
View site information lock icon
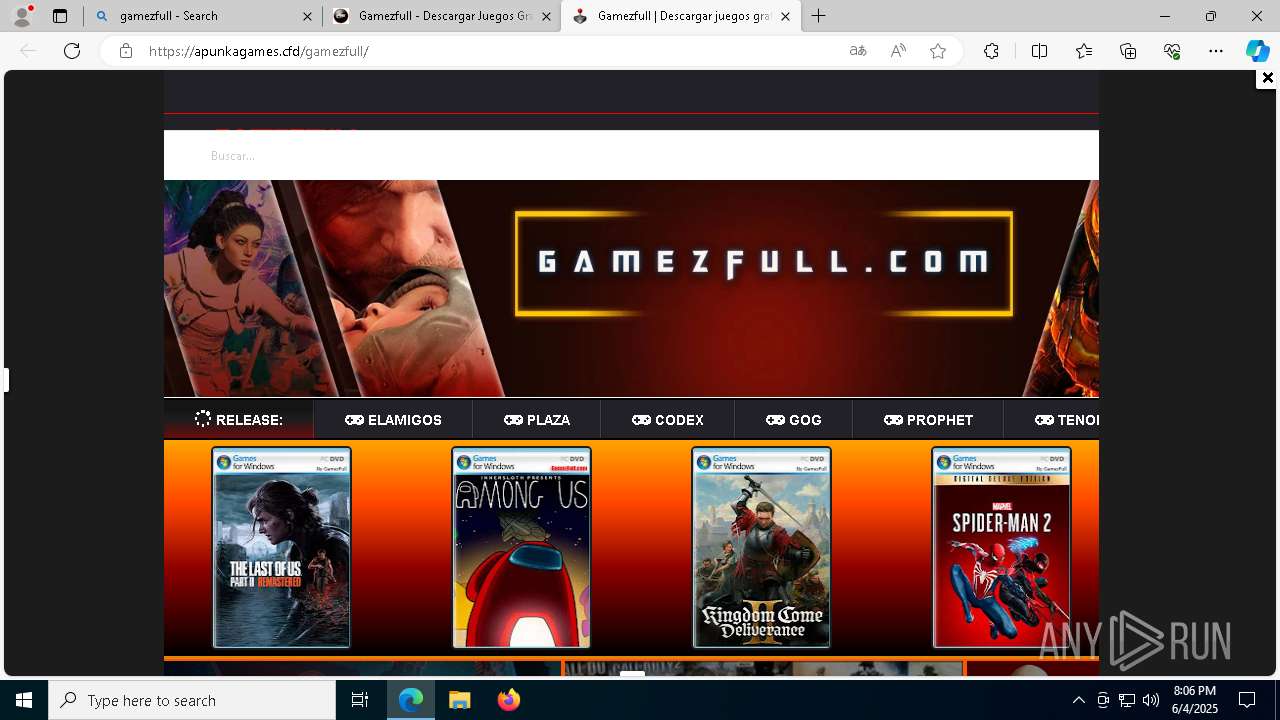pyautogui.click(x=125, y=51)
